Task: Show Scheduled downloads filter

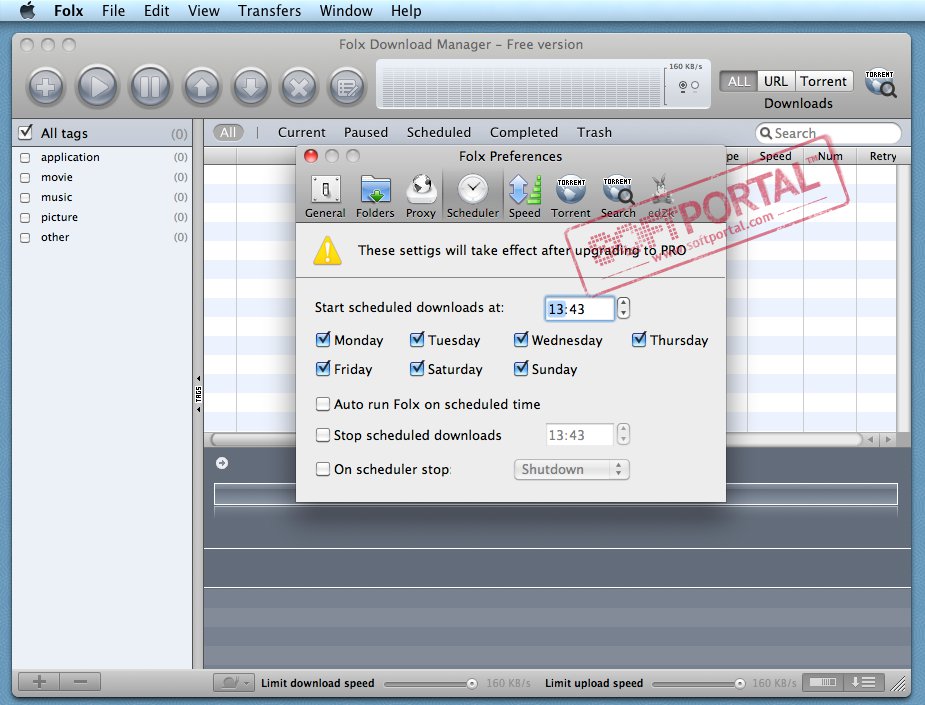Action: (x=438, y=132)
